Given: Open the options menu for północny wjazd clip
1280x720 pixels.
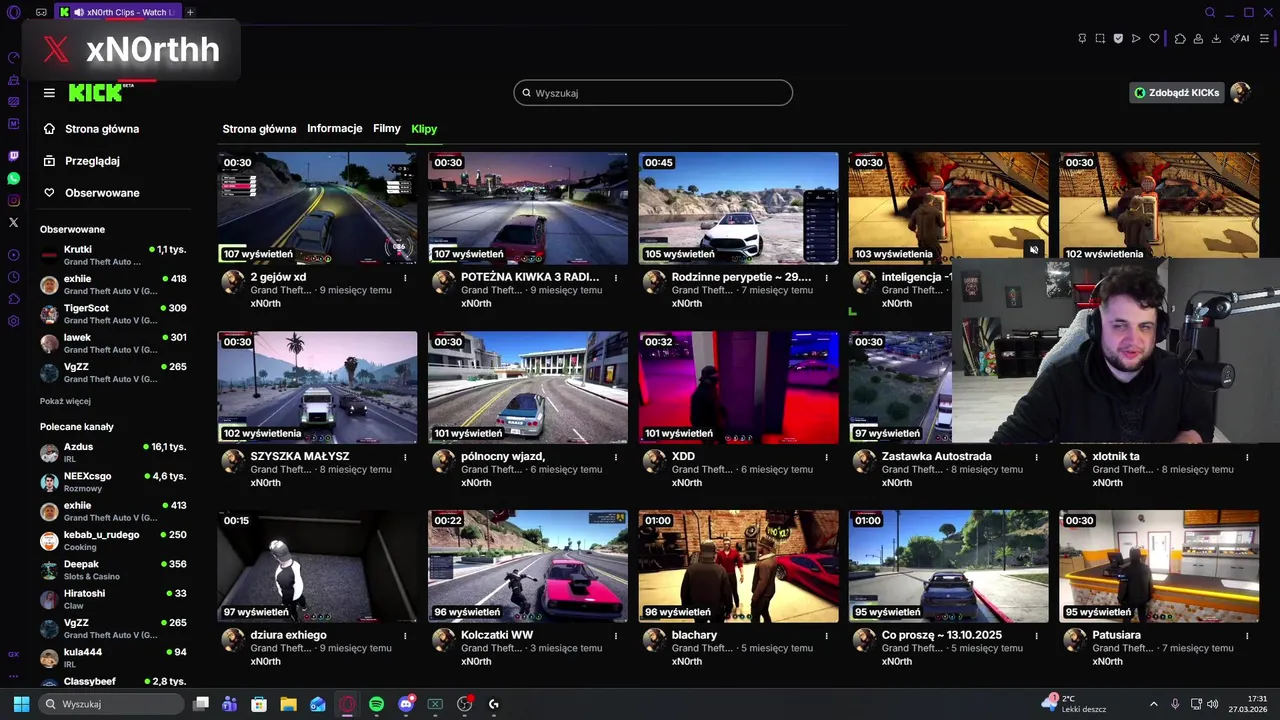Looking at the screenshot, I should [616, 457].
